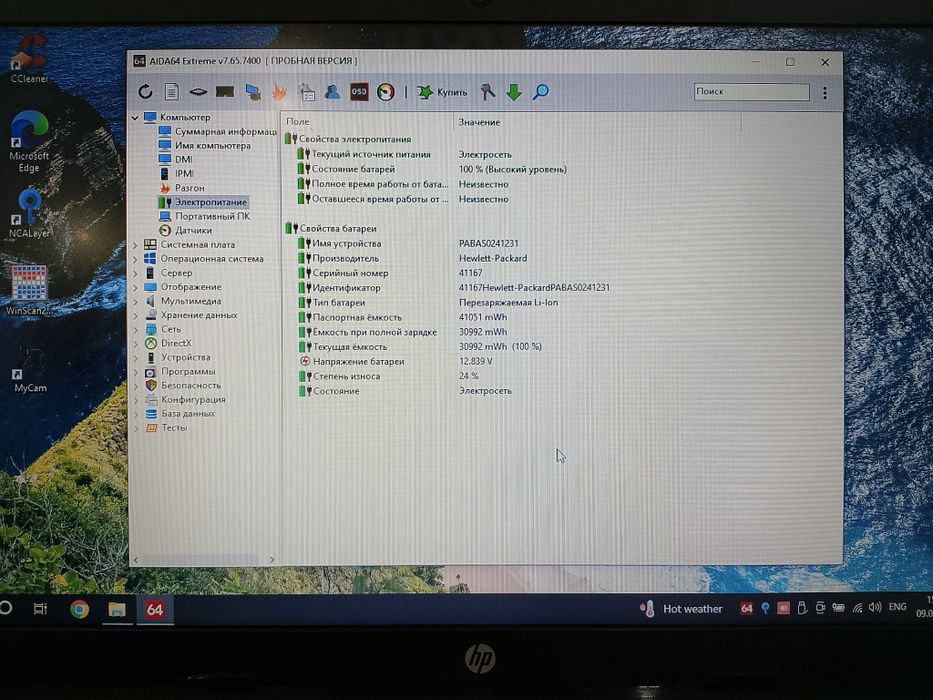Open Microsoft Edge desktop shortcut
This screenshot has height=700, width=933.
click(x=29, y=142)
